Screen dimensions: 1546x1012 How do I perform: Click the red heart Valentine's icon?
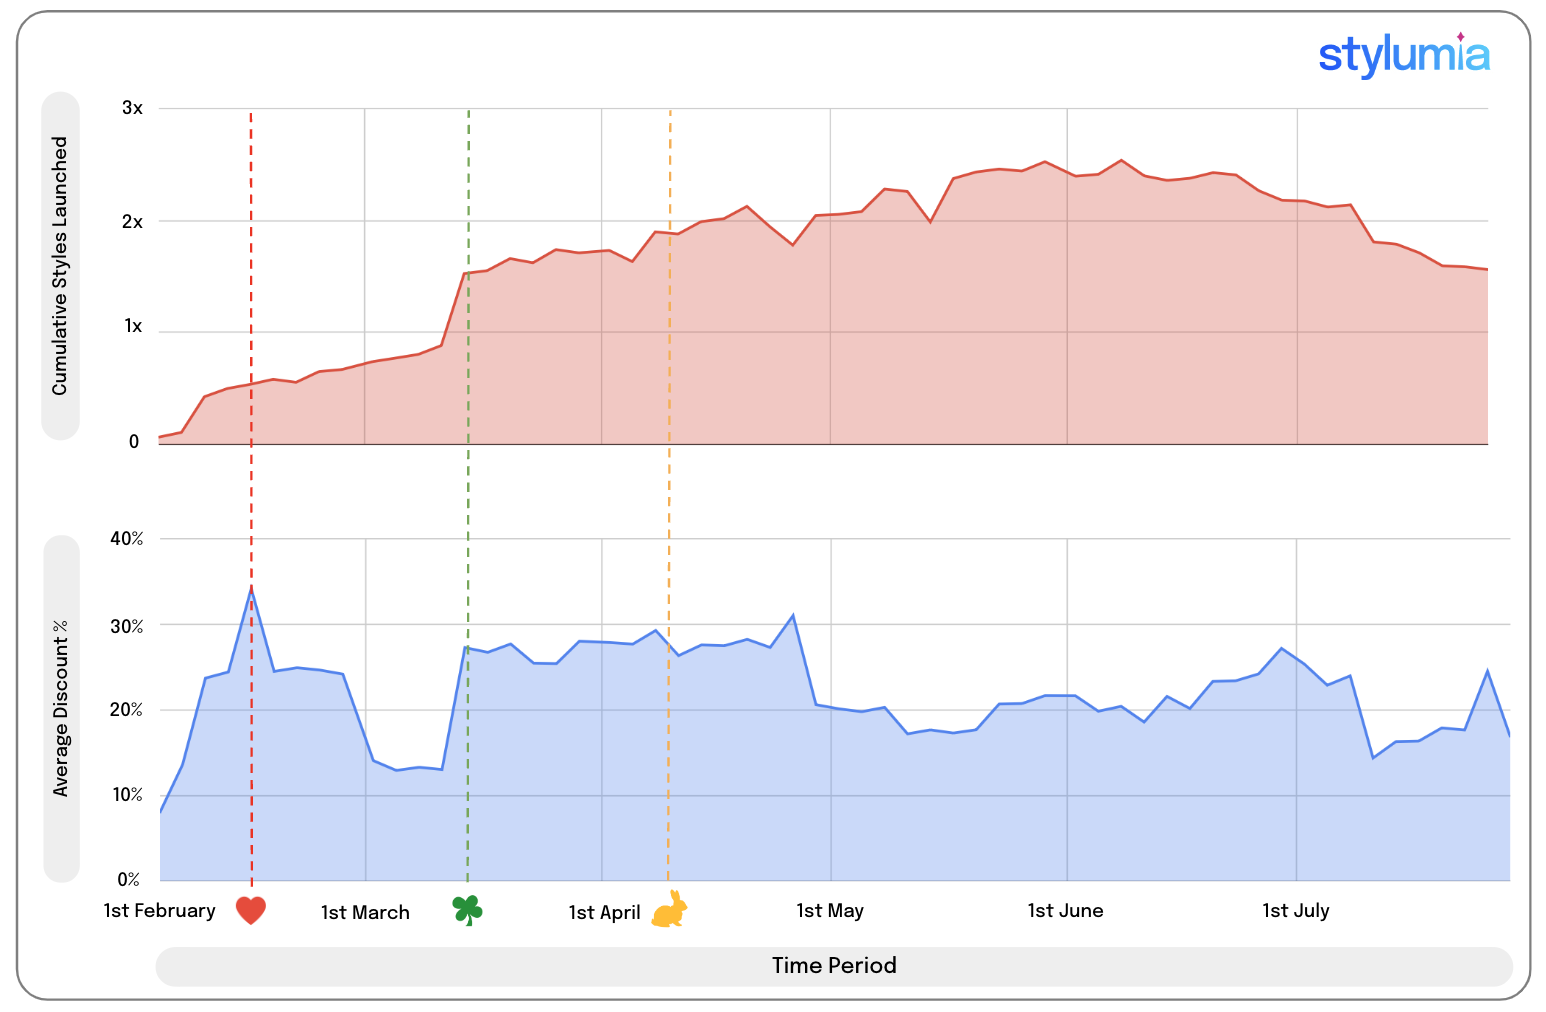(251, 911)
